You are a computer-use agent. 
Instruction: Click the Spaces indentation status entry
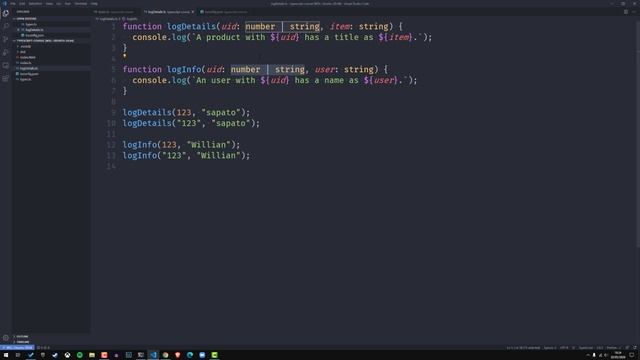[x=550, y=348]
